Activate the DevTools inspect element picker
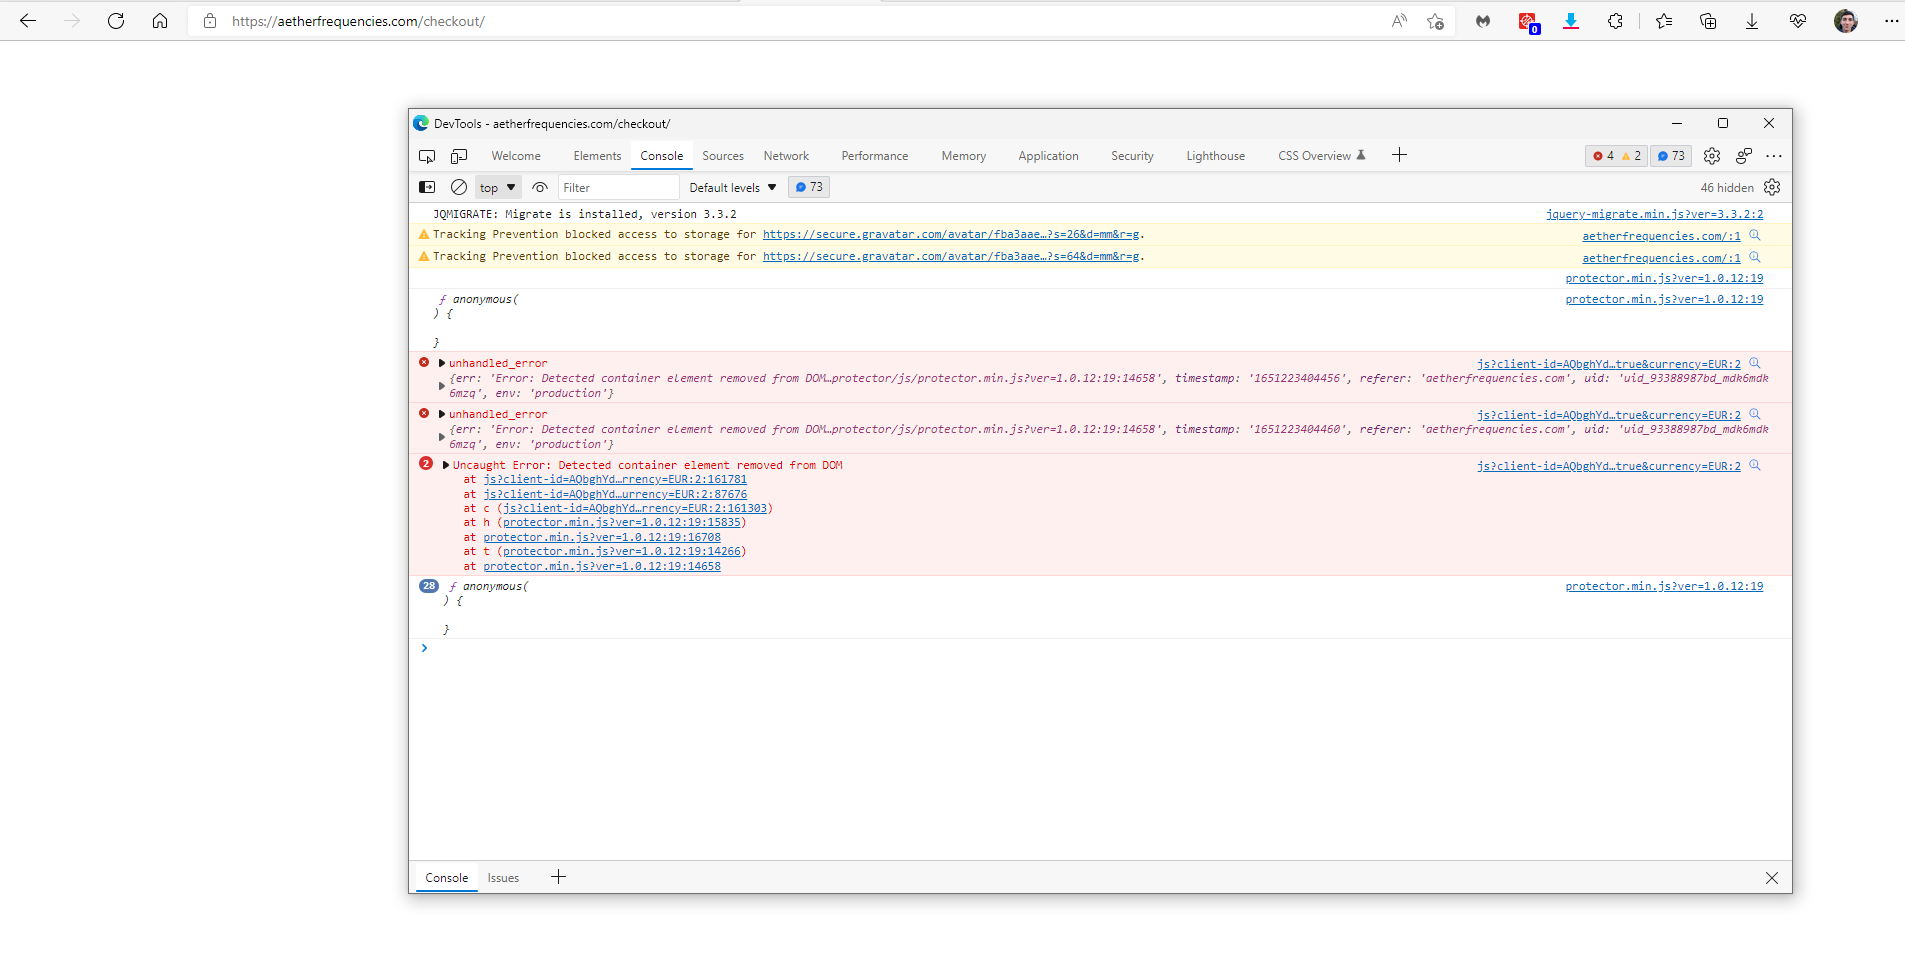 (427, 156)
